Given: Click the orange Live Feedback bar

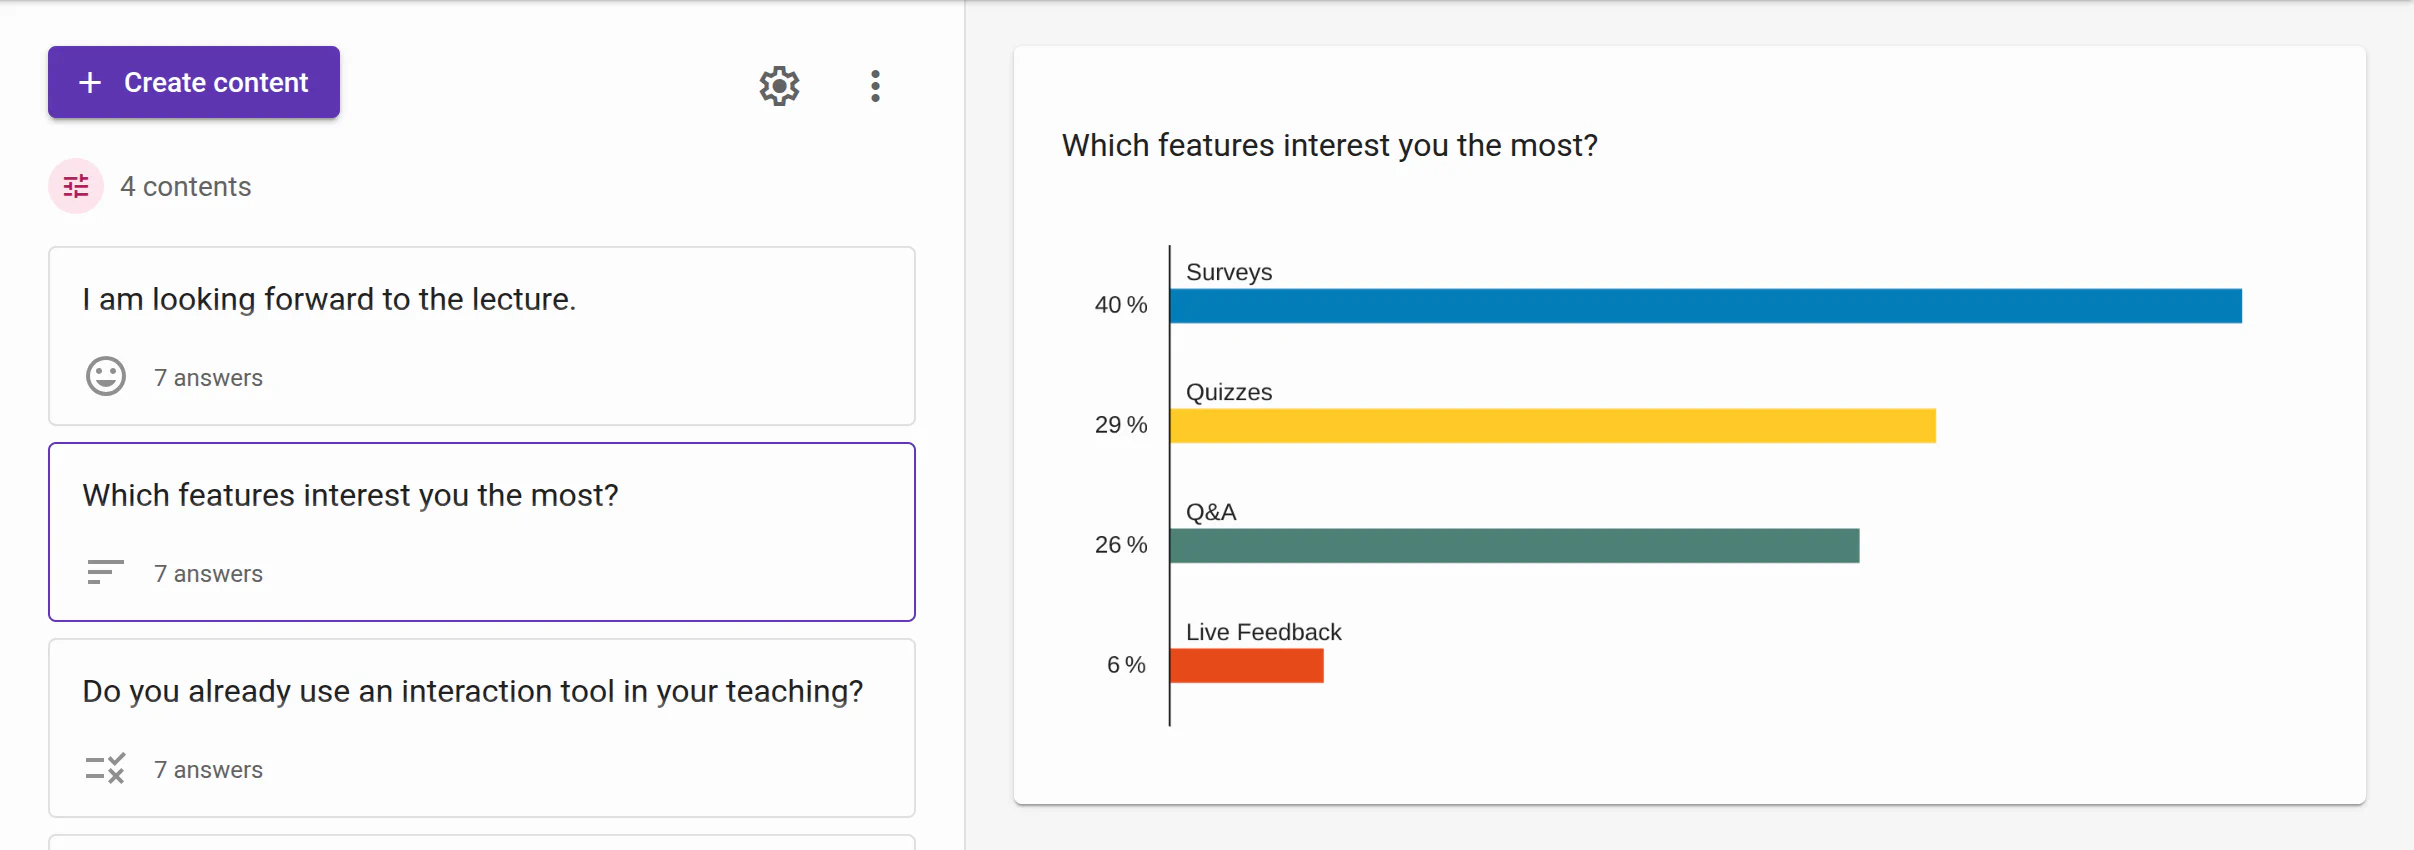Looking at the screenshot, I should (x=1247, y=666).
